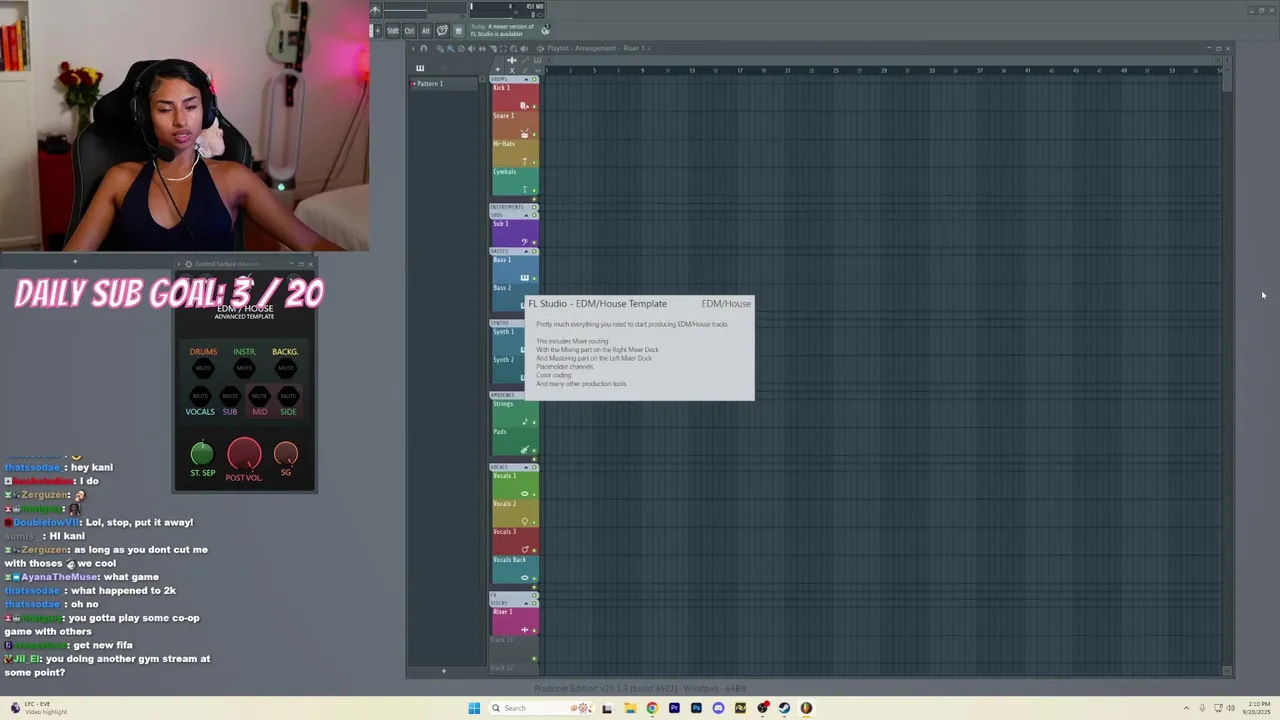This screenshot has height=720, width=1280.
Task: Select the playlist slip tool
Action: [x=482, y=48]
